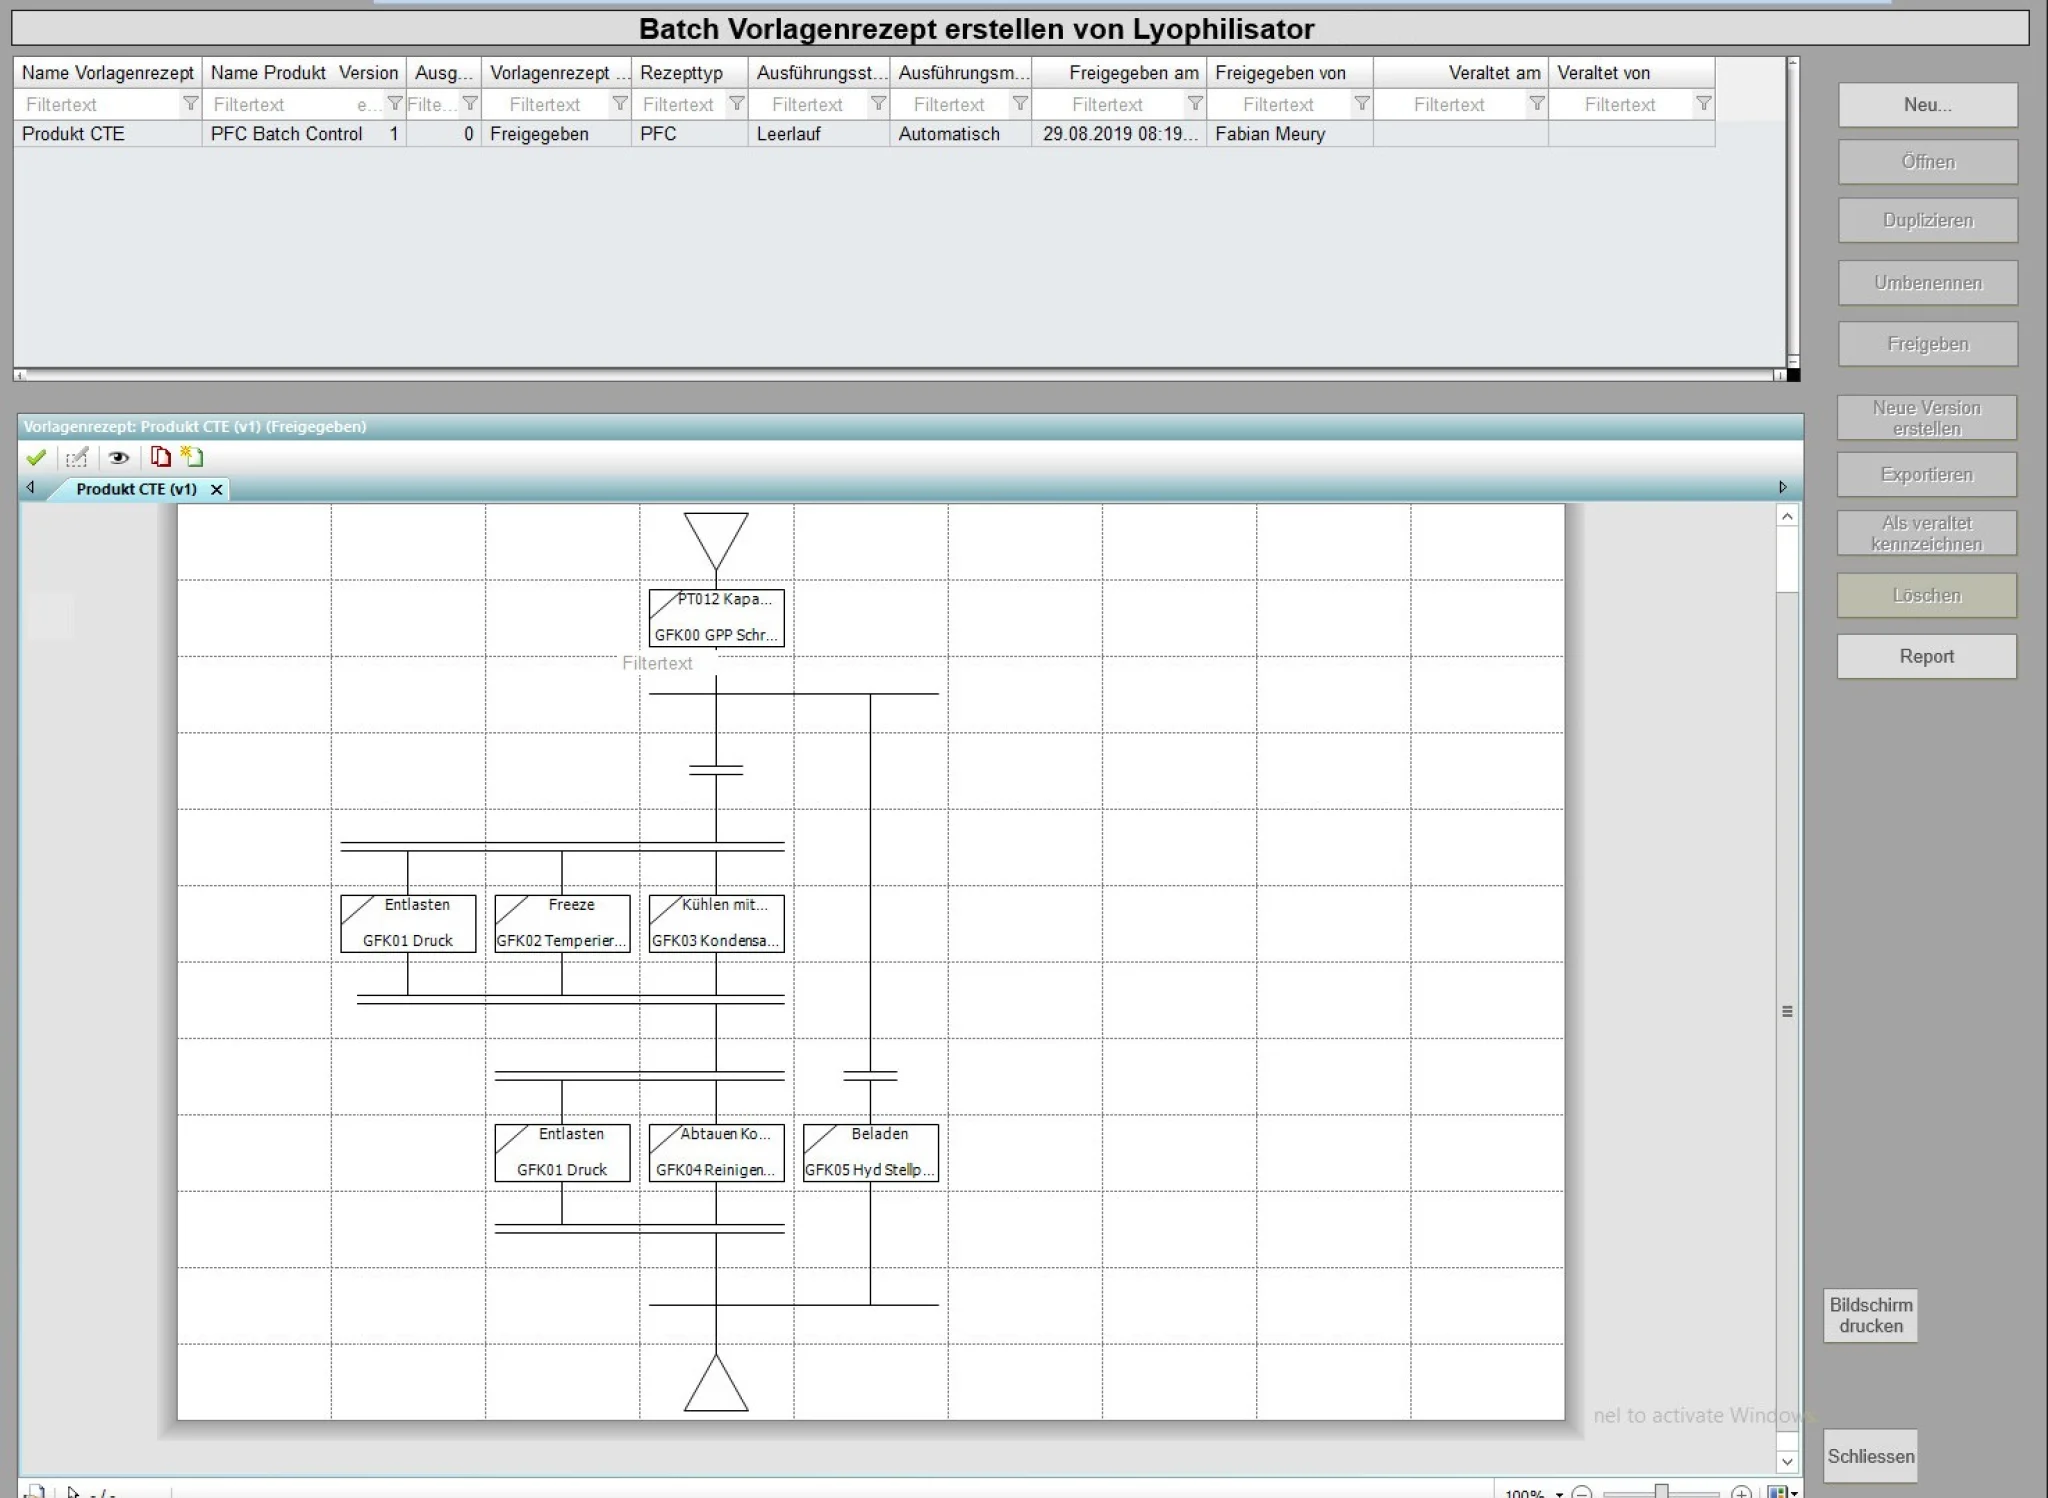Click the diagram vertical scrollbar up arrow
Image resolution: width=2048 pixels, height=1498 pixels.
point(1787,516)
